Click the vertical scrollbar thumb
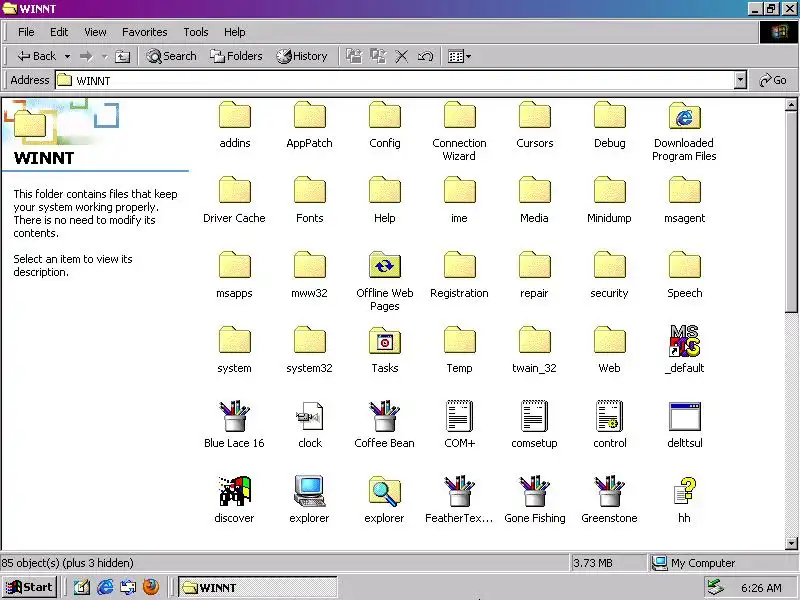The width and height of the screenshot is (800, 600). 791,212
